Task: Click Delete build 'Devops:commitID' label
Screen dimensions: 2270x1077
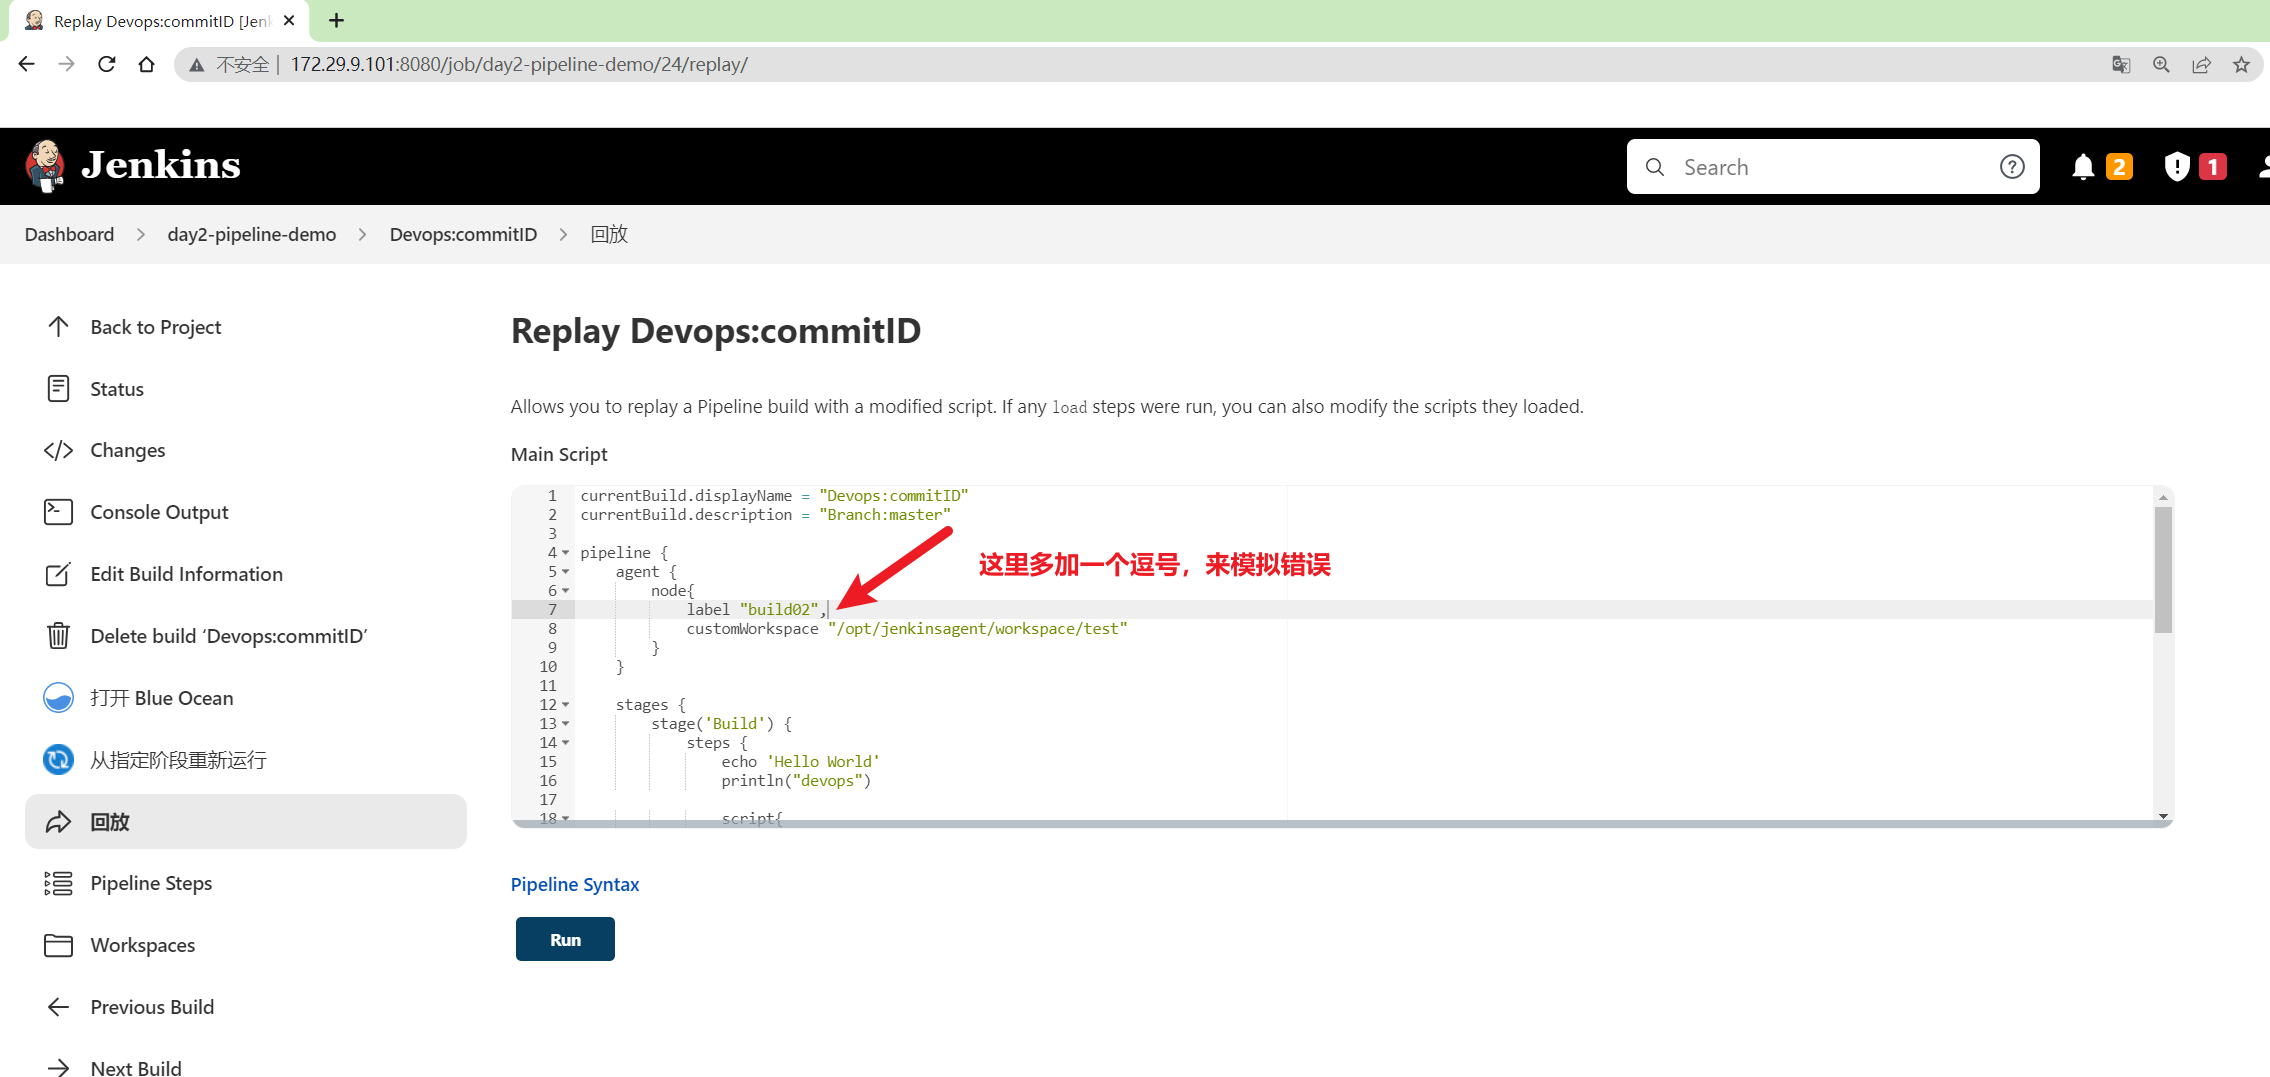Action: tap(229, 636)
